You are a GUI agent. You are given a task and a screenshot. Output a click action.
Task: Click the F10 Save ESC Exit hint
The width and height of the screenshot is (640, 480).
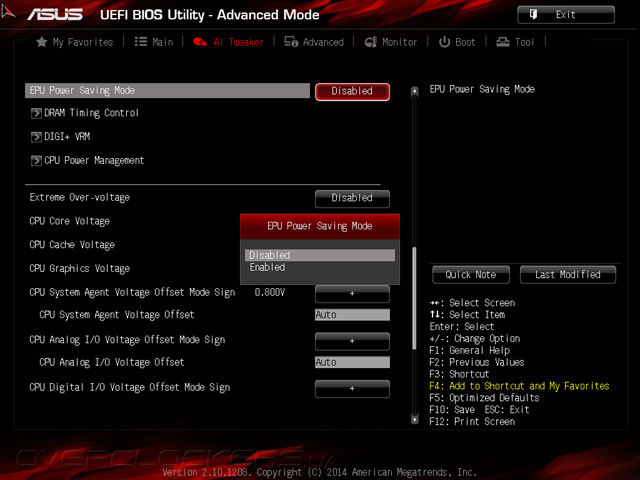tap(479, 410)
